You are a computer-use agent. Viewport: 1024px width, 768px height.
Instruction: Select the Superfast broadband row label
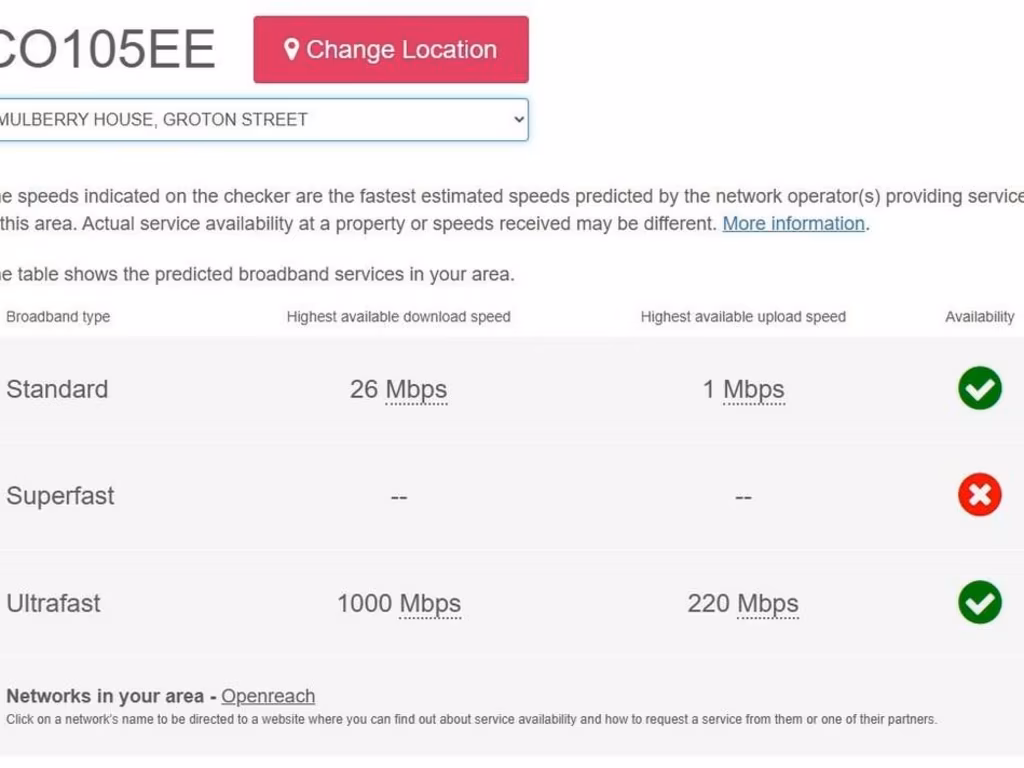(x=60, y=496)
